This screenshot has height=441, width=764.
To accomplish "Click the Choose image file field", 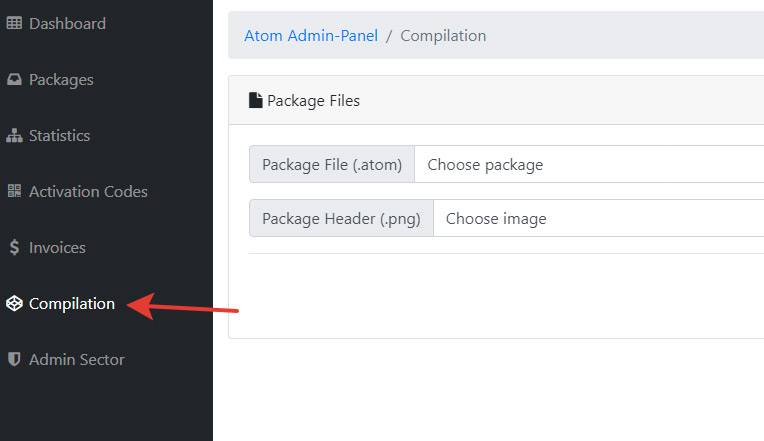I will (598, 218).
